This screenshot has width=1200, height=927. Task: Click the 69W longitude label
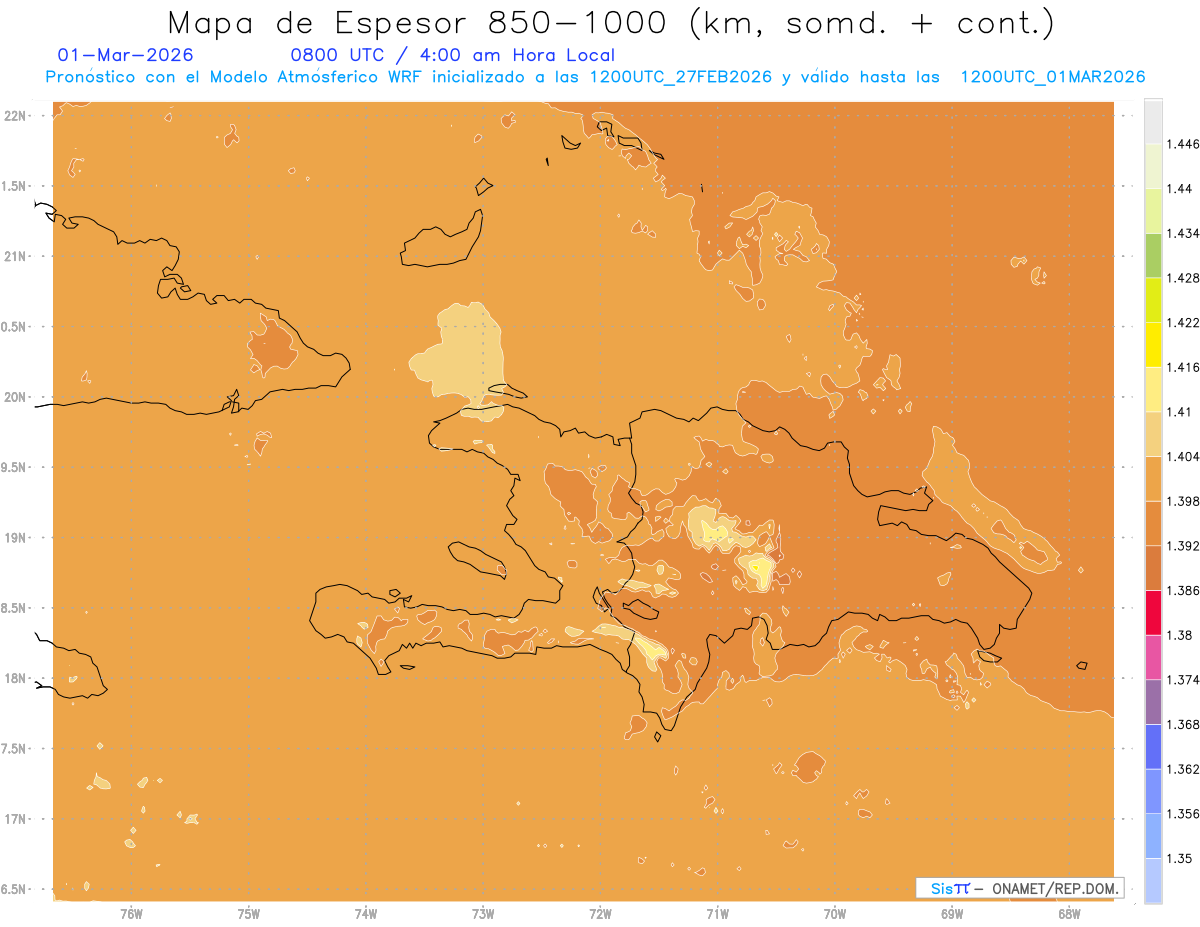(952, 914)
